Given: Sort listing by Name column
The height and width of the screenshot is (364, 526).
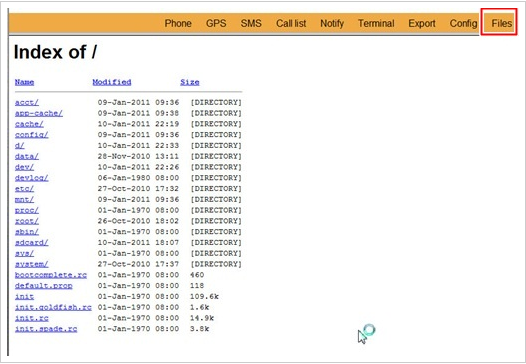Looking at the screenshot, I should pos(24,82).
